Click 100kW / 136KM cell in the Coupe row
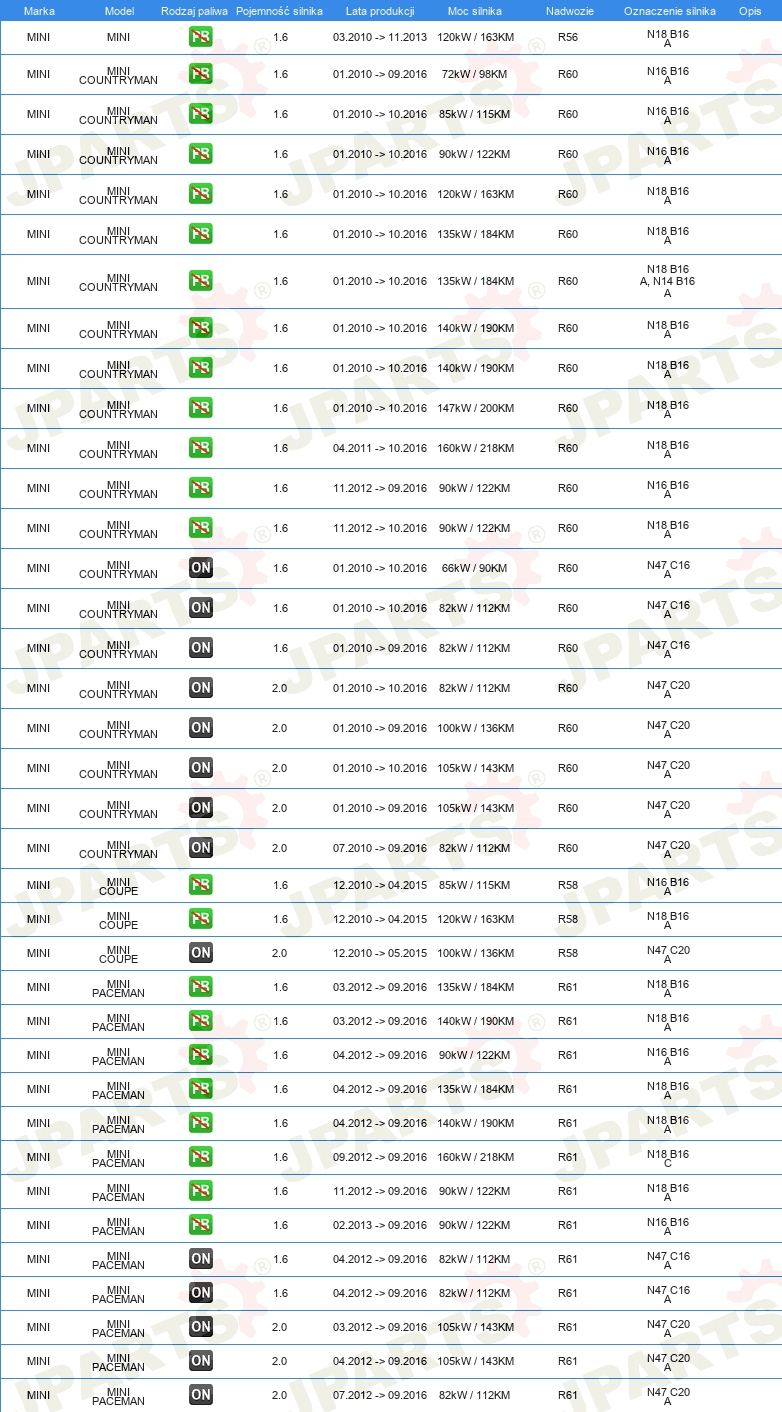This screenshot has width=782, height=1412. [474, 953]
